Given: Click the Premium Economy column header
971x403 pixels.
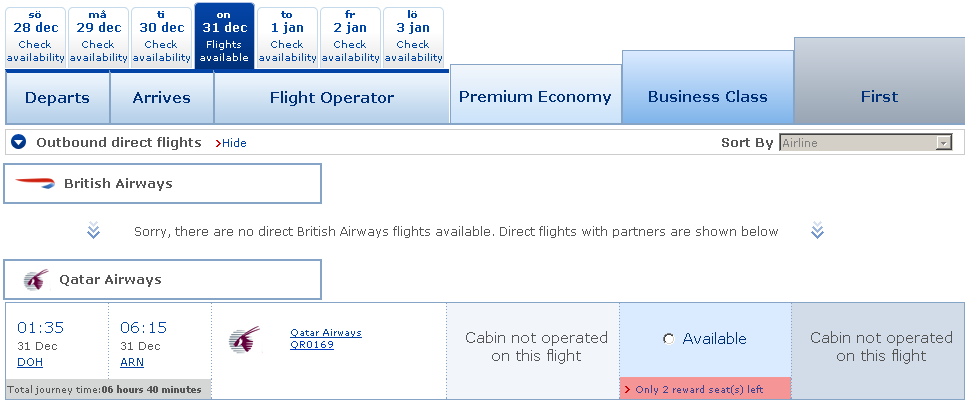Looking at the screenshot, I should pyautogui.click(x=535, y=97).
